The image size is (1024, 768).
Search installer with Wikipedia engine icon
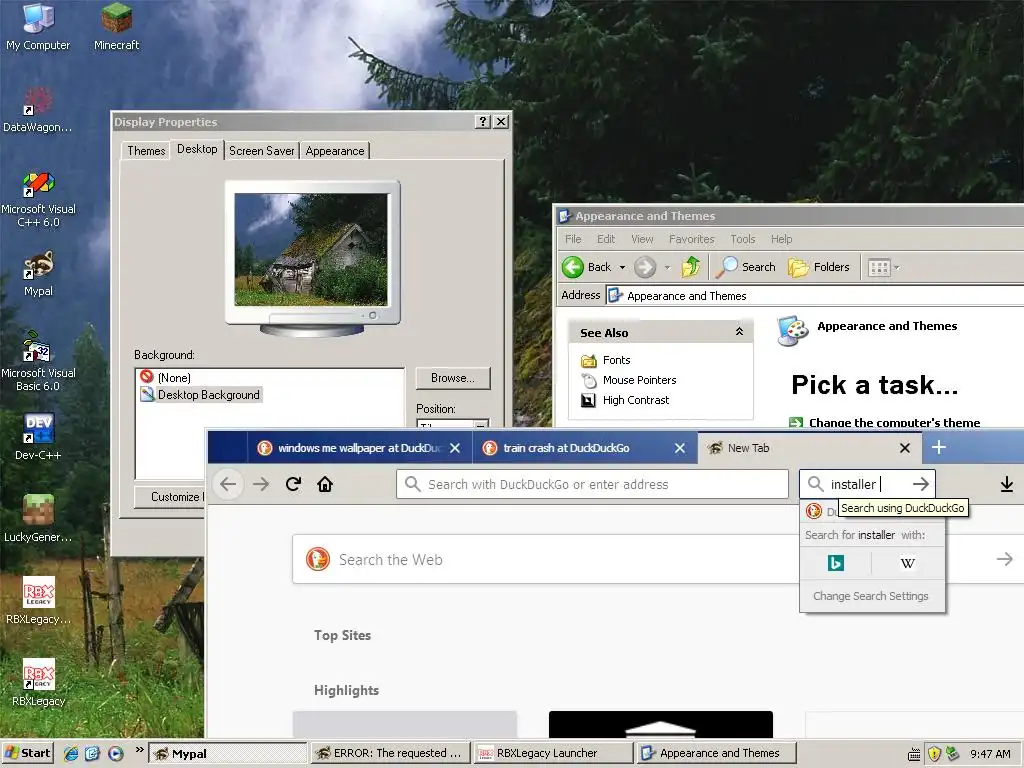click(x=908, y=563)
